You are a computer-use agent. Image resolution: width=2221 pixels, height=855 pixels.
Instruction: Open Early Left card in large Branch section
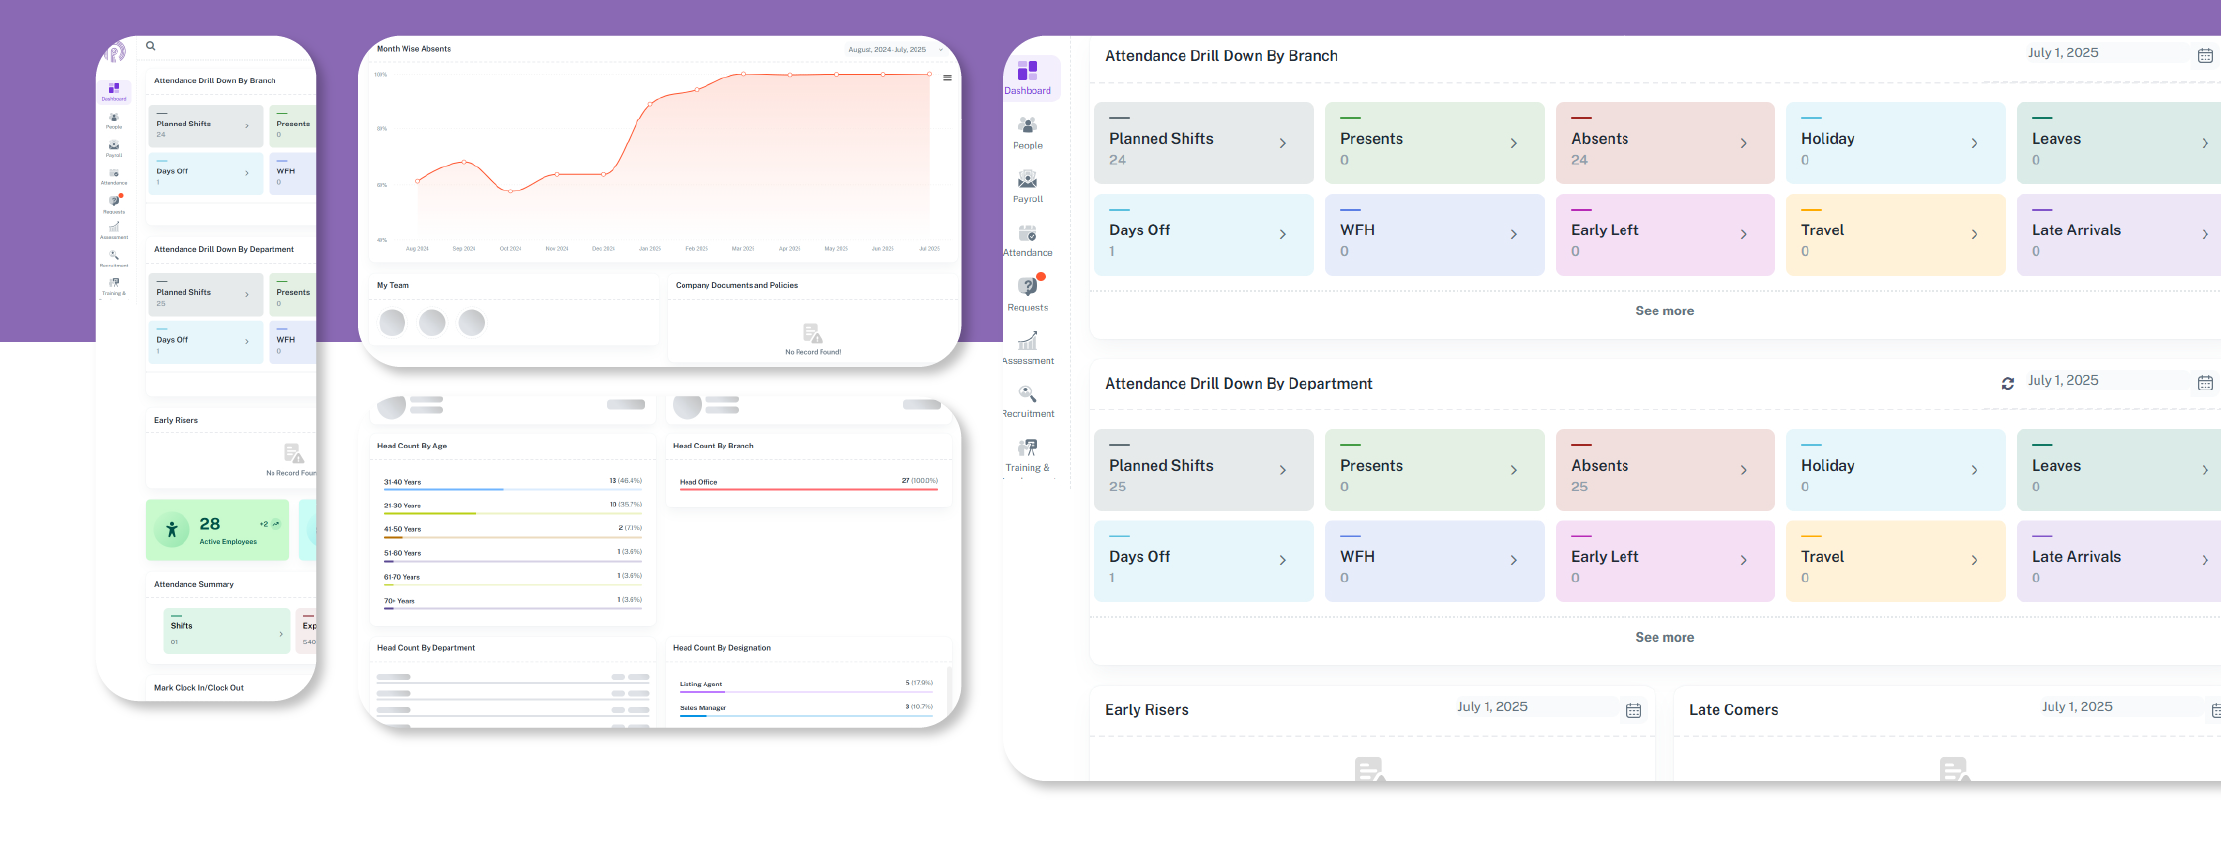1665,234
